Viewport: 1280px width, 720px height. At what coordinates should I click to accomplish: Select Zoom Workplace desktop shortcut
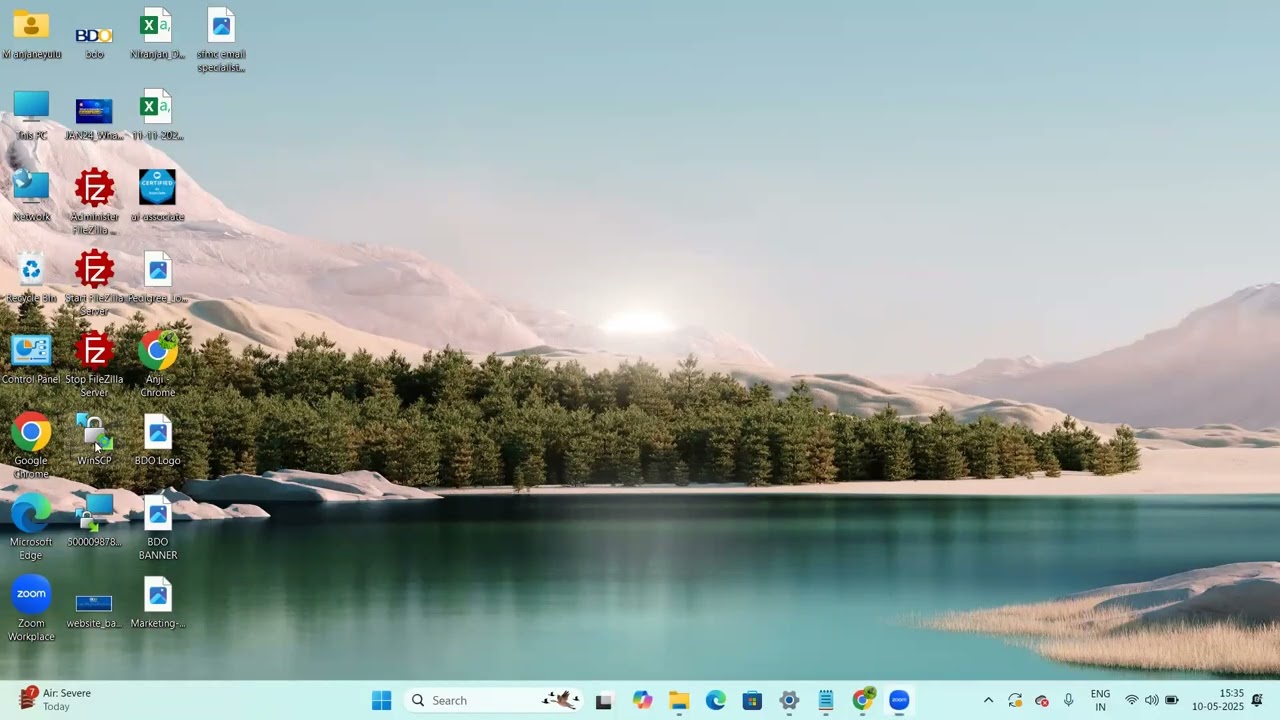(31, 609)
